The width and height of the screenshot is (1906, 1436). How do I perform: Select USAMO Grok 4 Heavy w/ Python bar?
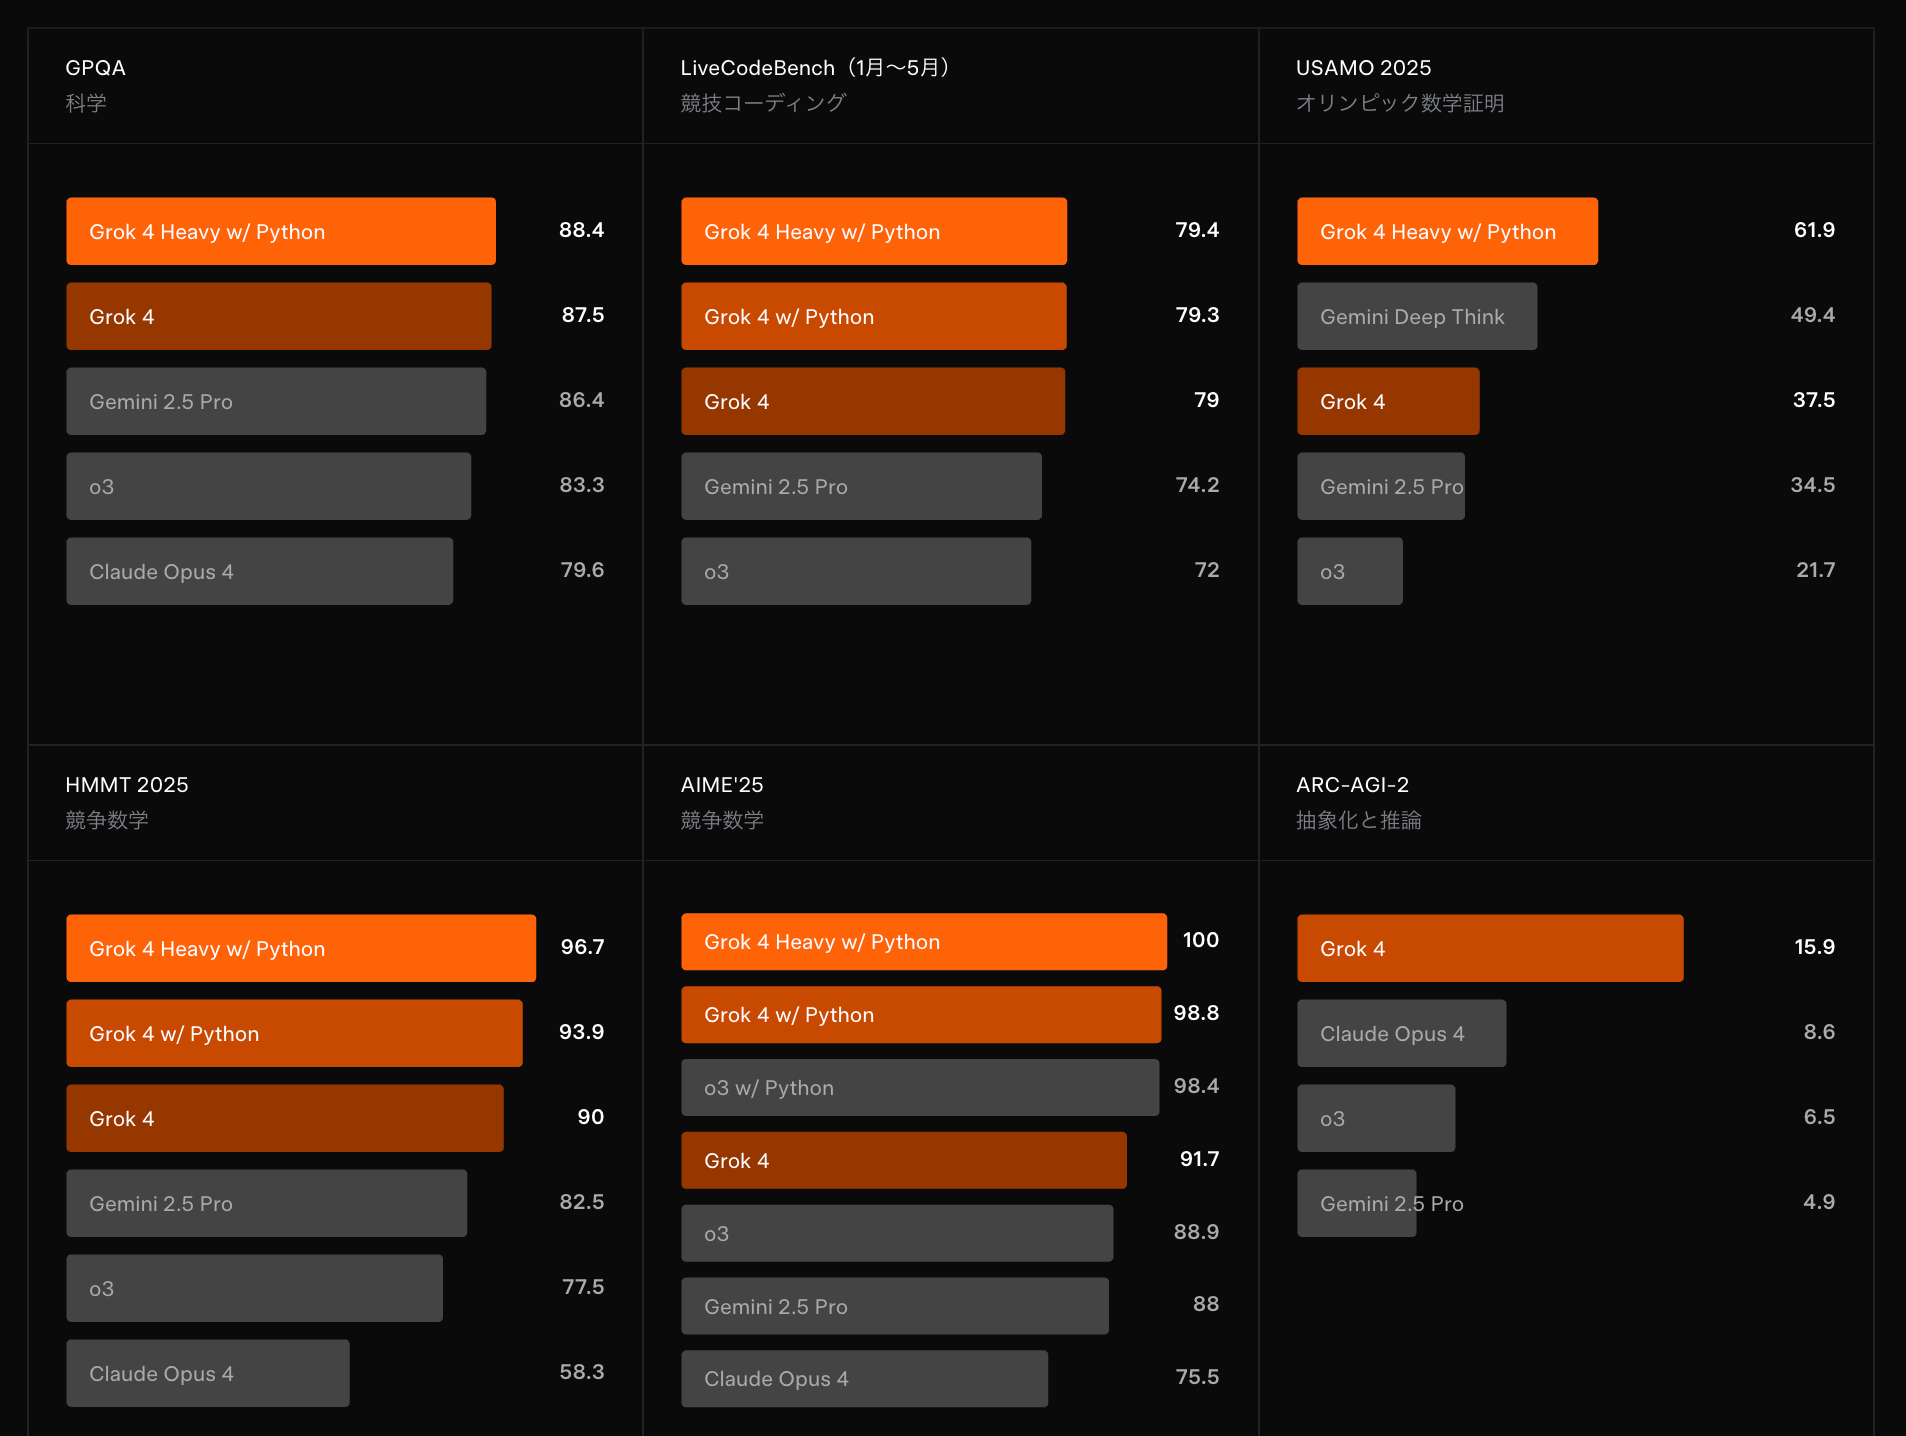pos(1447,231)
